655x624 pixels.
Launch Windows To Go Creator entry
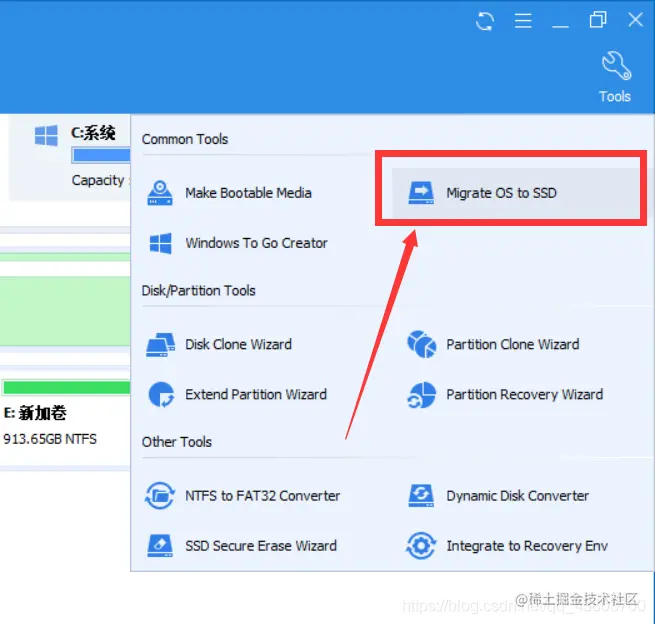(256, 243)
